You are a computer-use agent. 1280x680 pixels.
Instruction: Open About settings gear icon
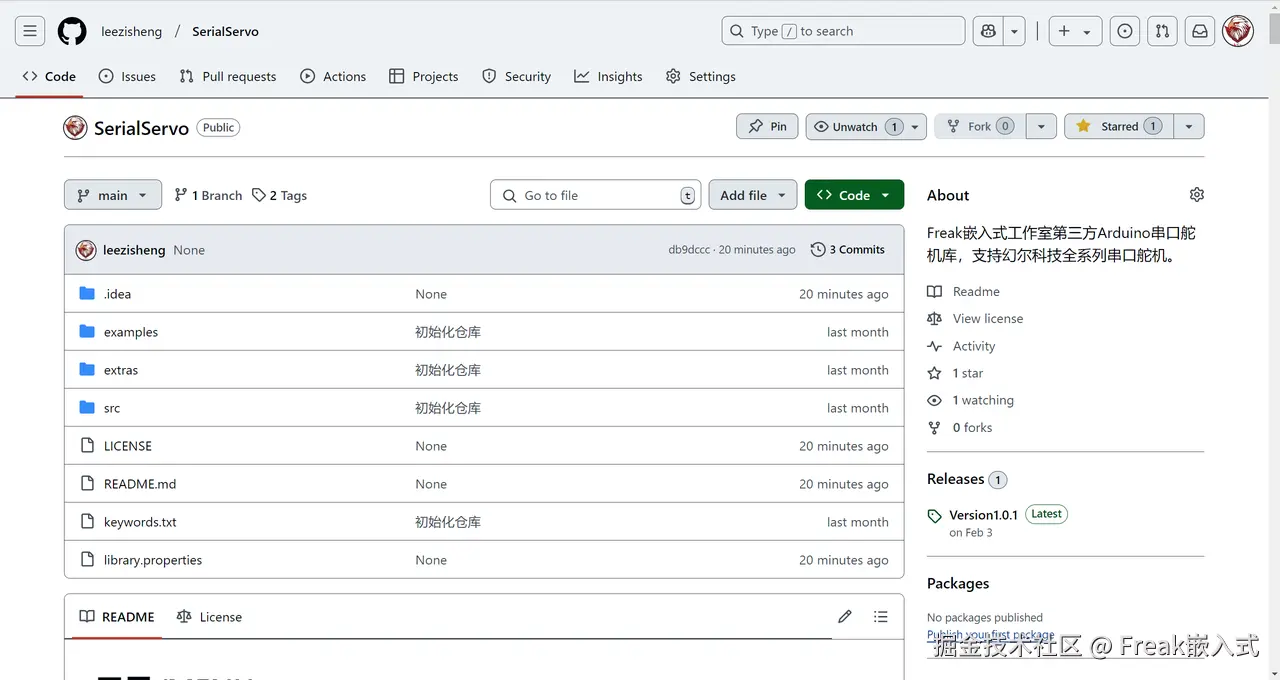click(x=1197, y=195)
